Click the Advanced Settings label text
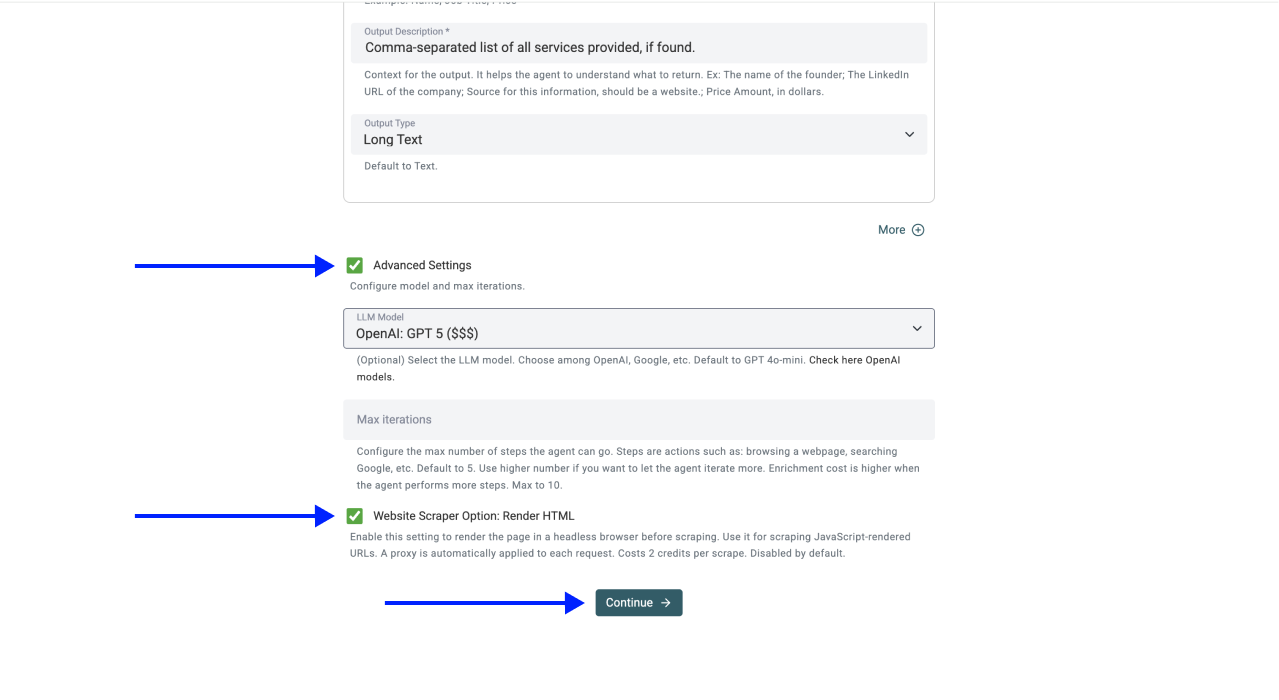The image size is (1279, 700). (x=422, y=266)
